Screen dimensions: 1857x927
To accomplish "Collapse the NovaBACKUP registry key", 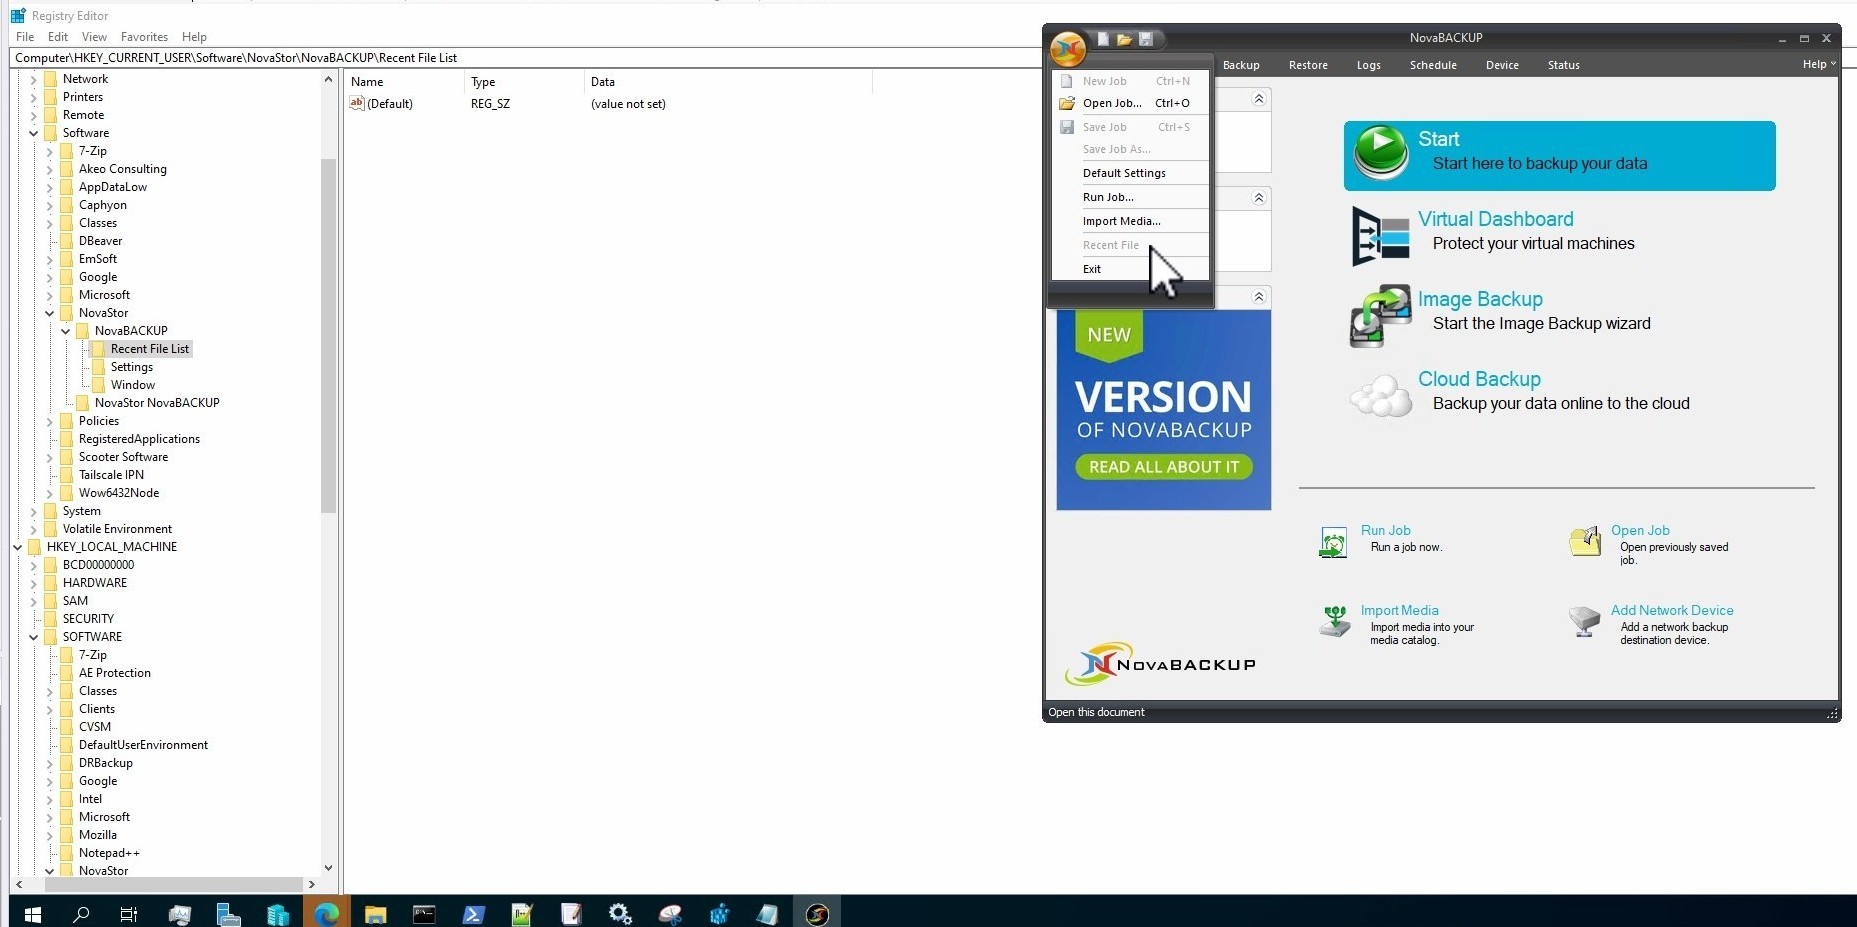I will (66, 331).
